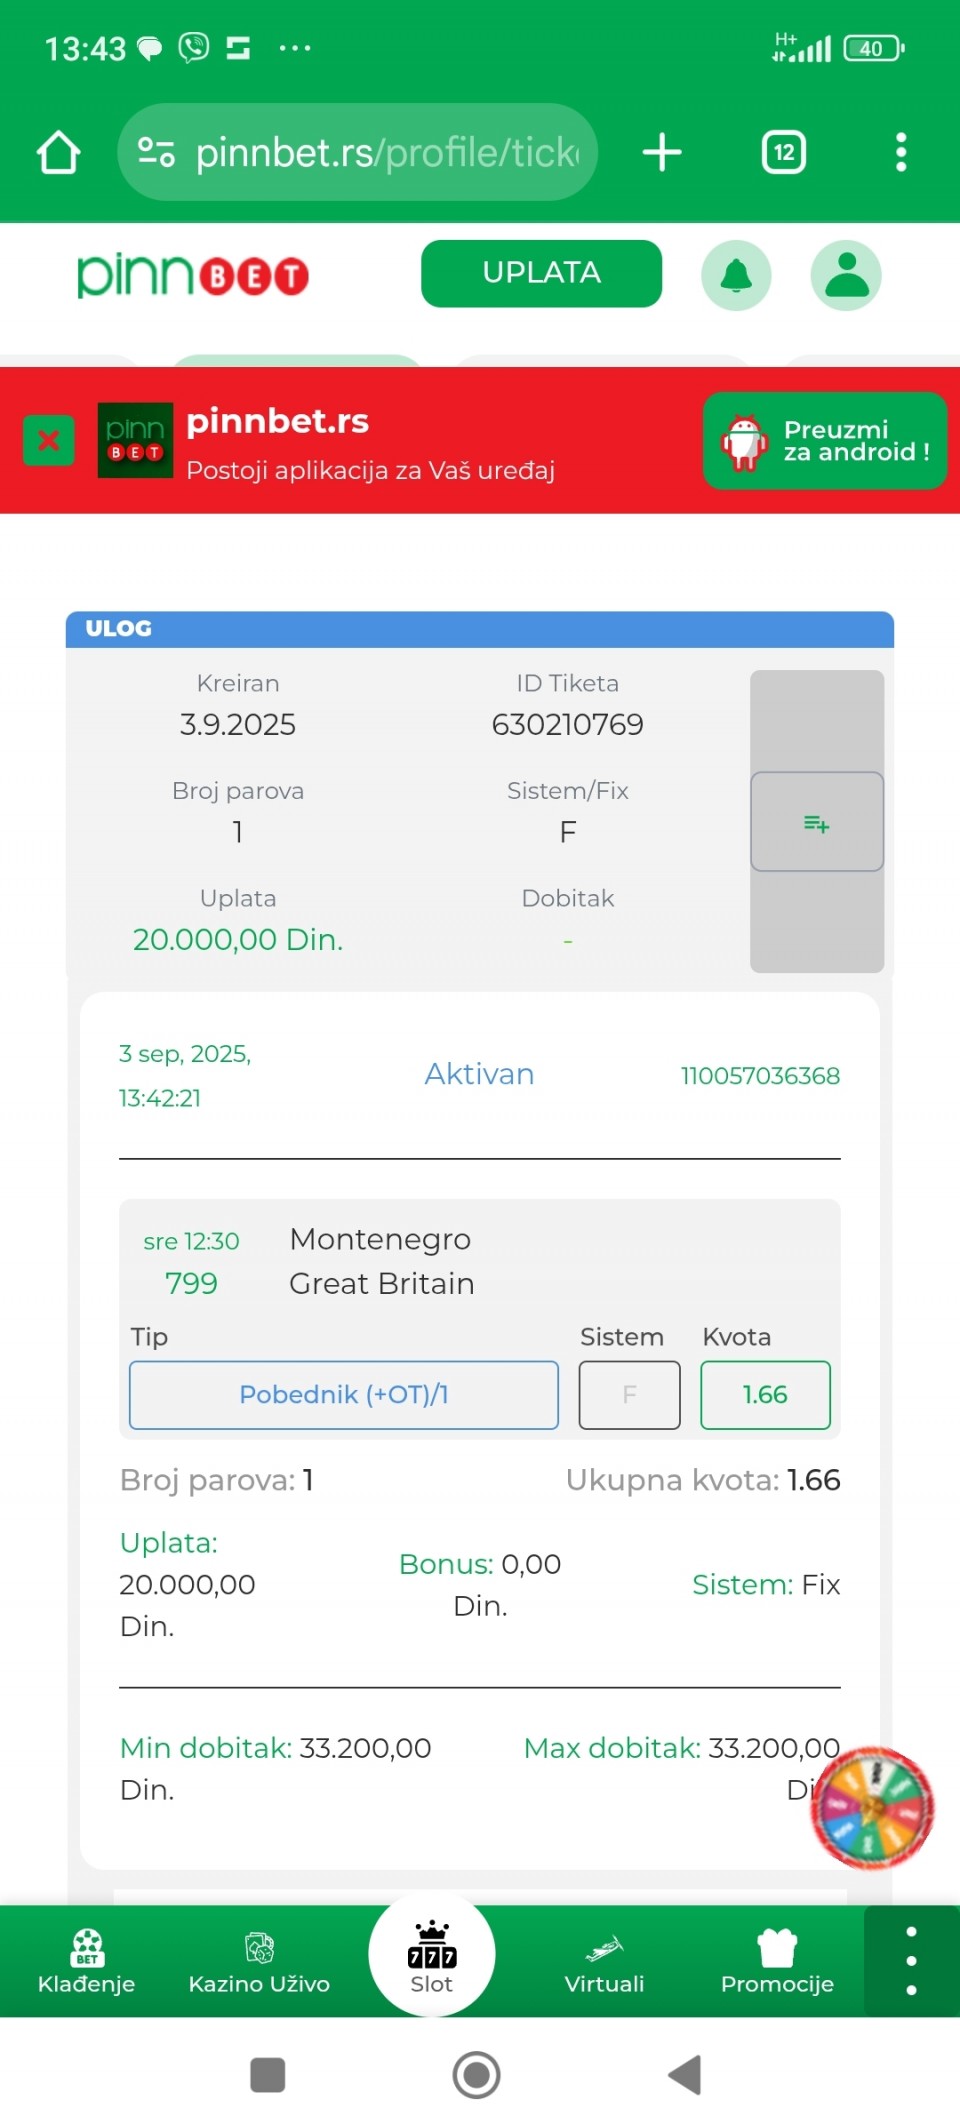
Task: Dismiss the app banner with red X
Action: coord(48,440)
